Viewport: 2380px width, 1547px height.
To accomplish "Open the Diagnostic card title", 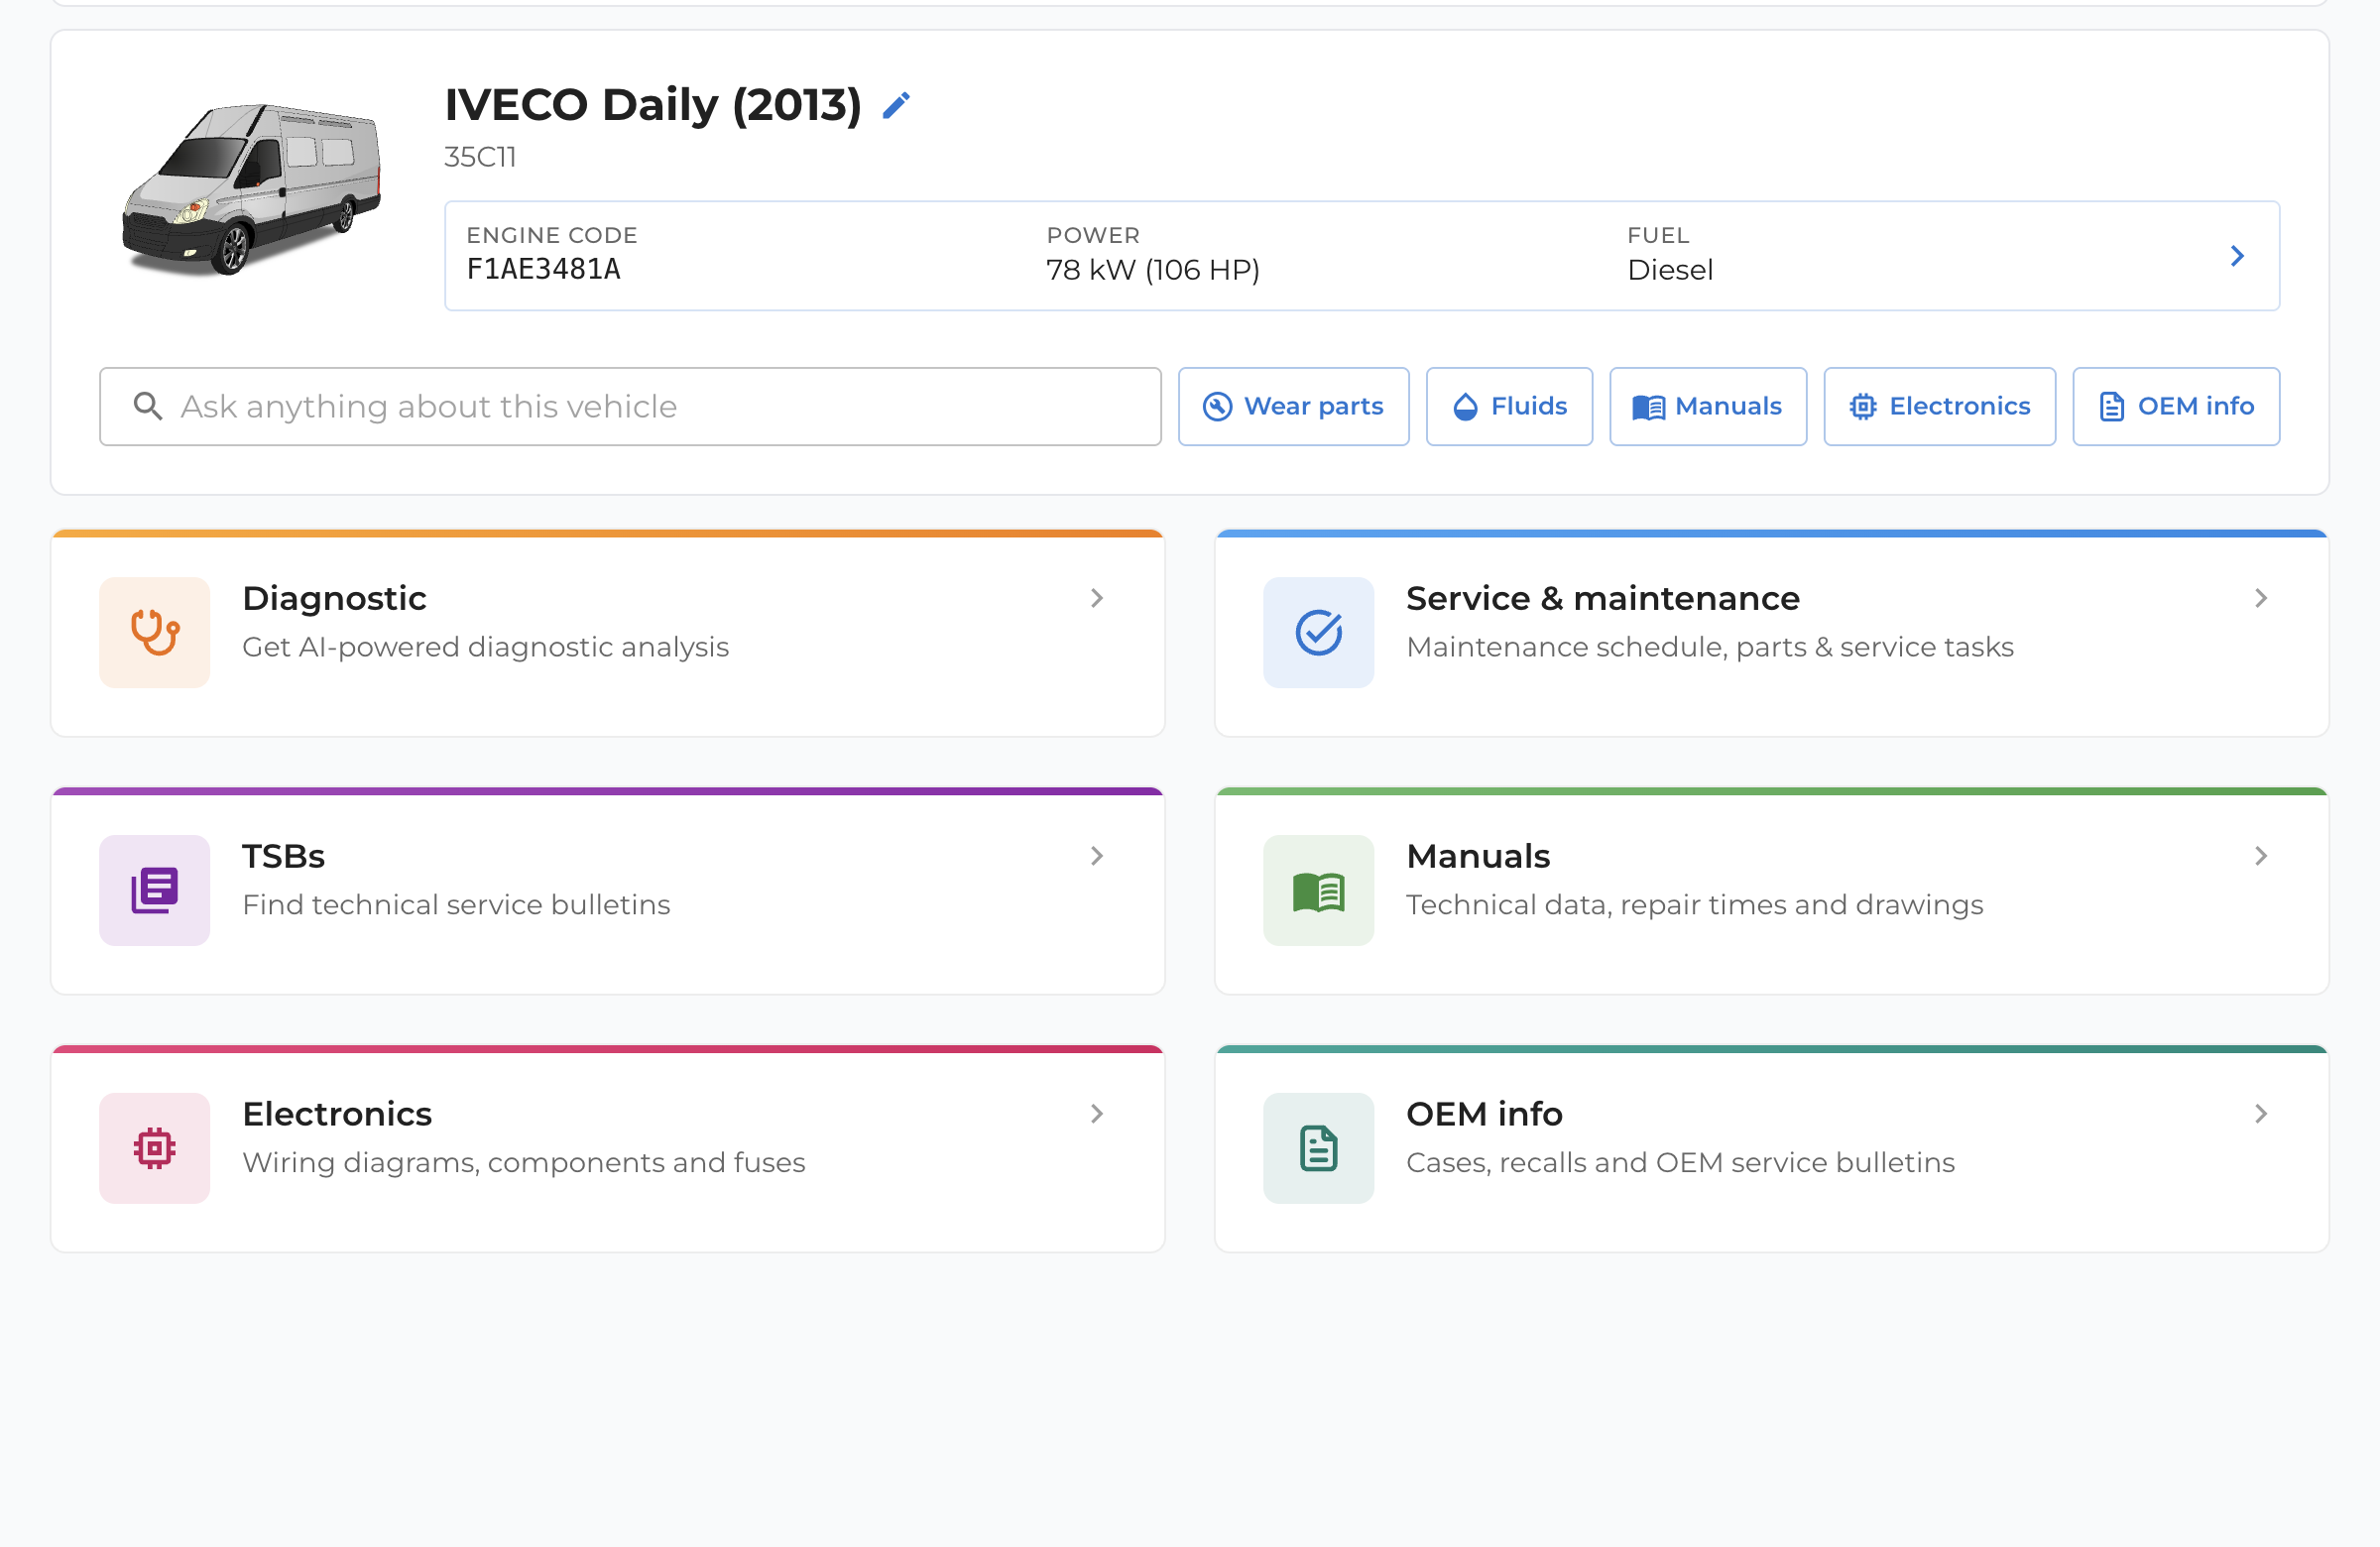I will [x=334, y=598].
